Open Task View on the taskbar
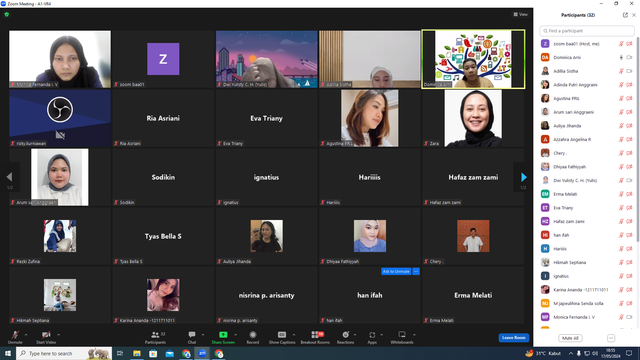Screen dimensions: 640x360 coord(120,353)
